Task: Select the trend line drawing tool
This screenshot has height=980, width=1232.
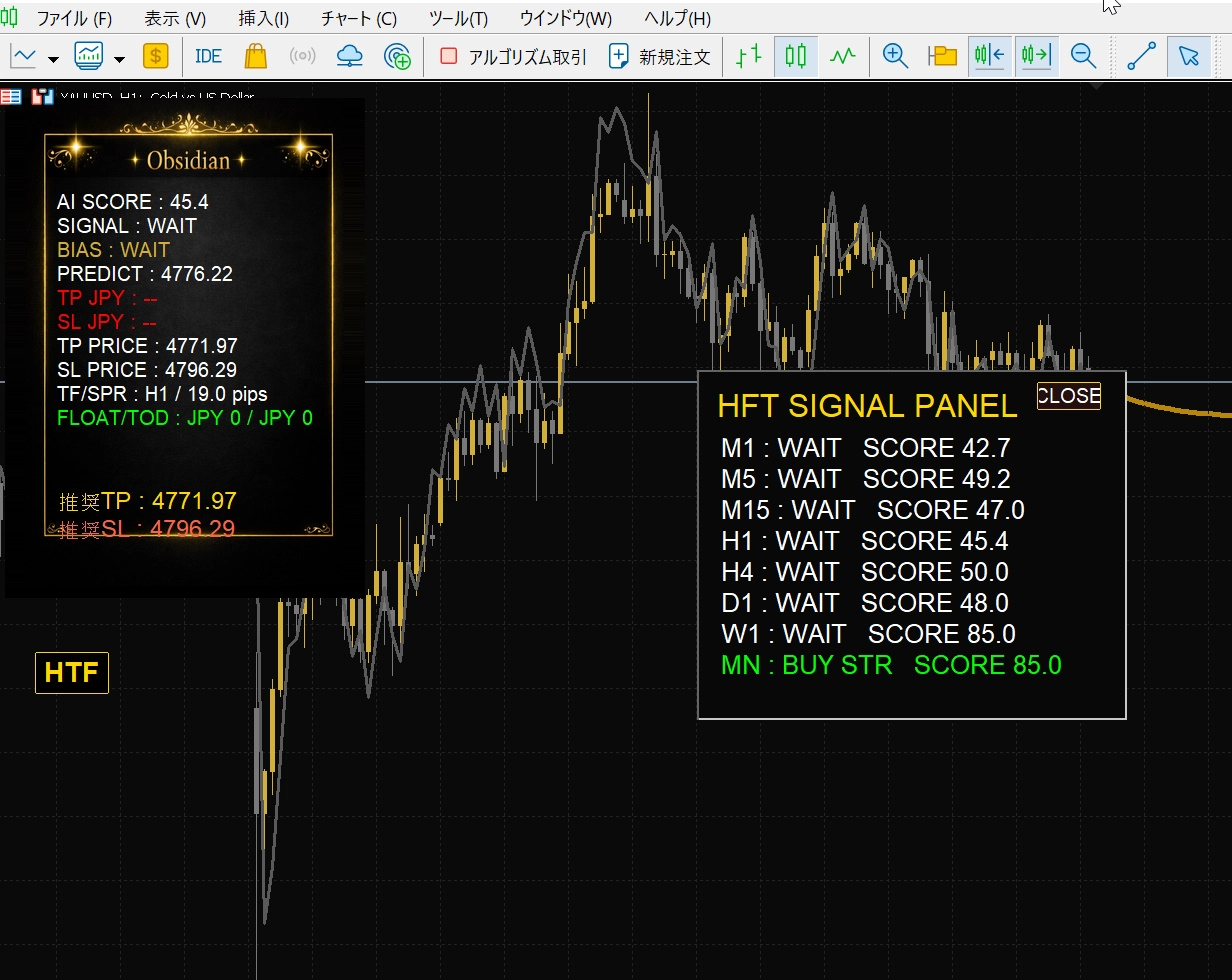Action: (1141, 56)
